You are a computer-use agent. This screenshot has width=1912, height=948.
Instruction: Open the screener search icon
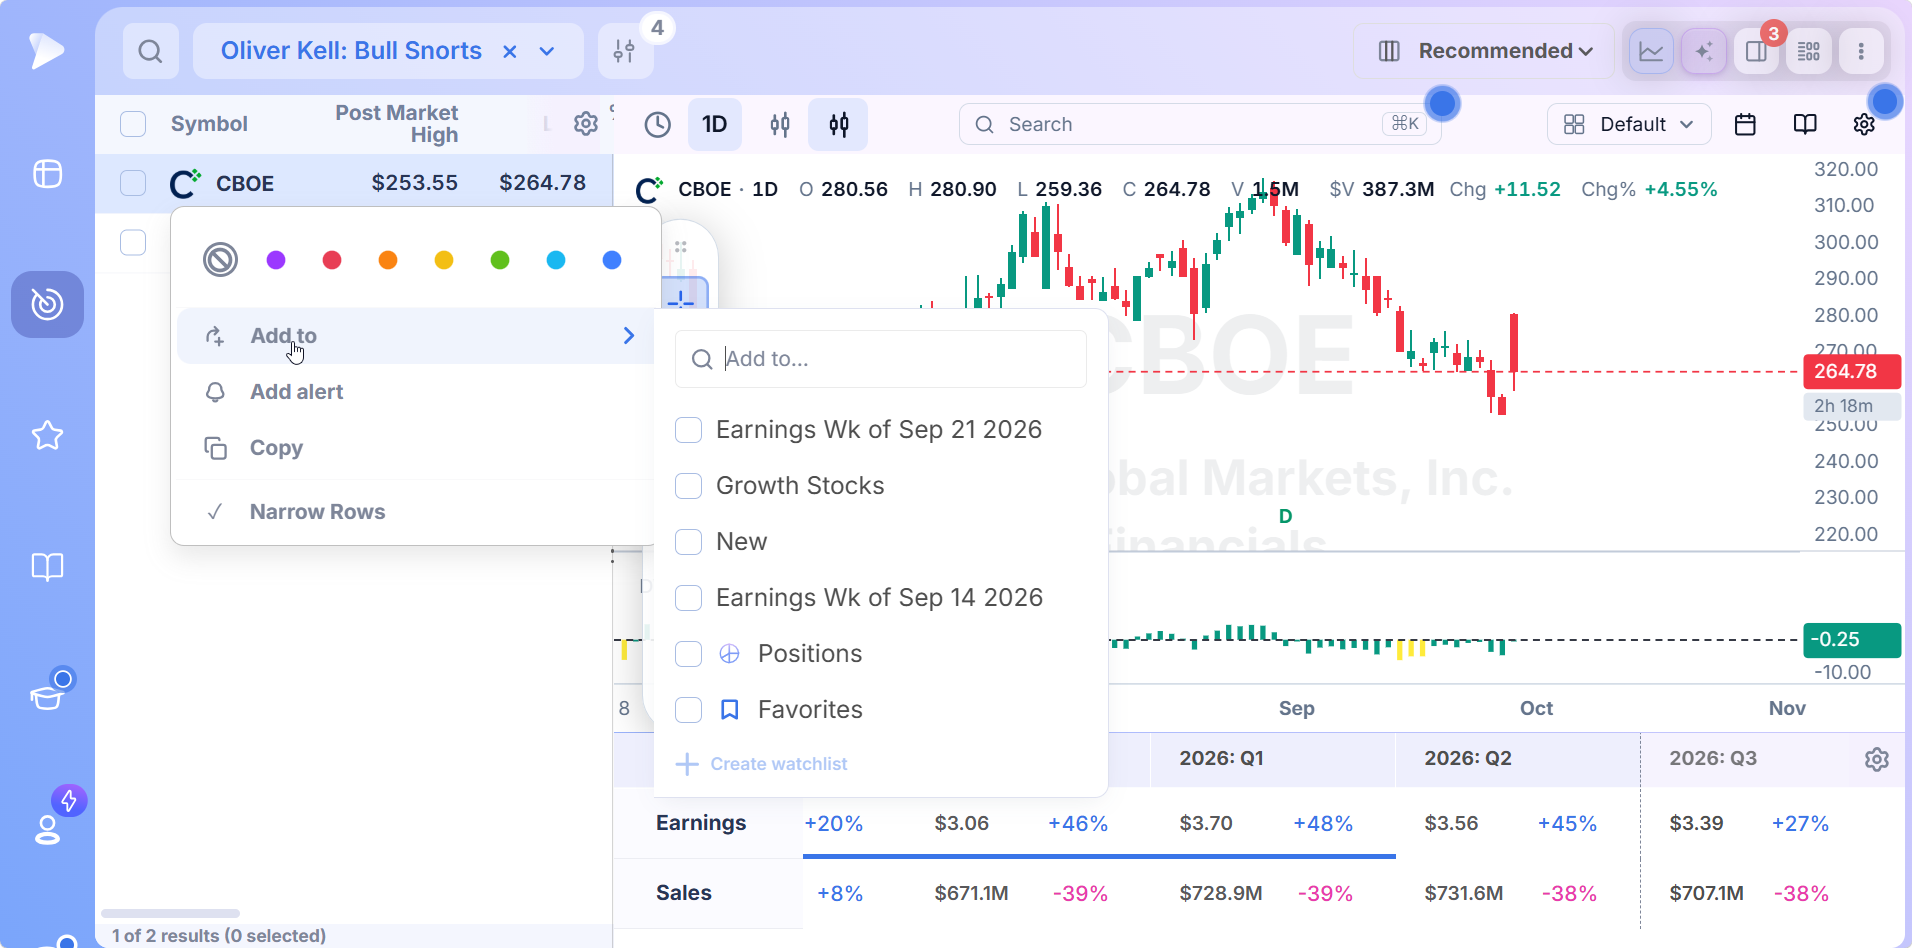point(150,51)
